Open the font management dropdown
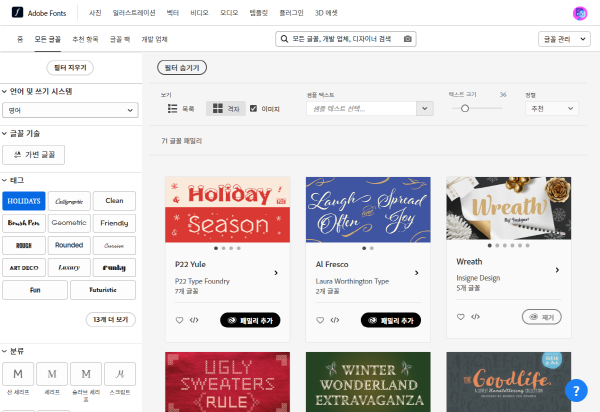The width and height of the screenshot is (600, 412). (564, 39)
